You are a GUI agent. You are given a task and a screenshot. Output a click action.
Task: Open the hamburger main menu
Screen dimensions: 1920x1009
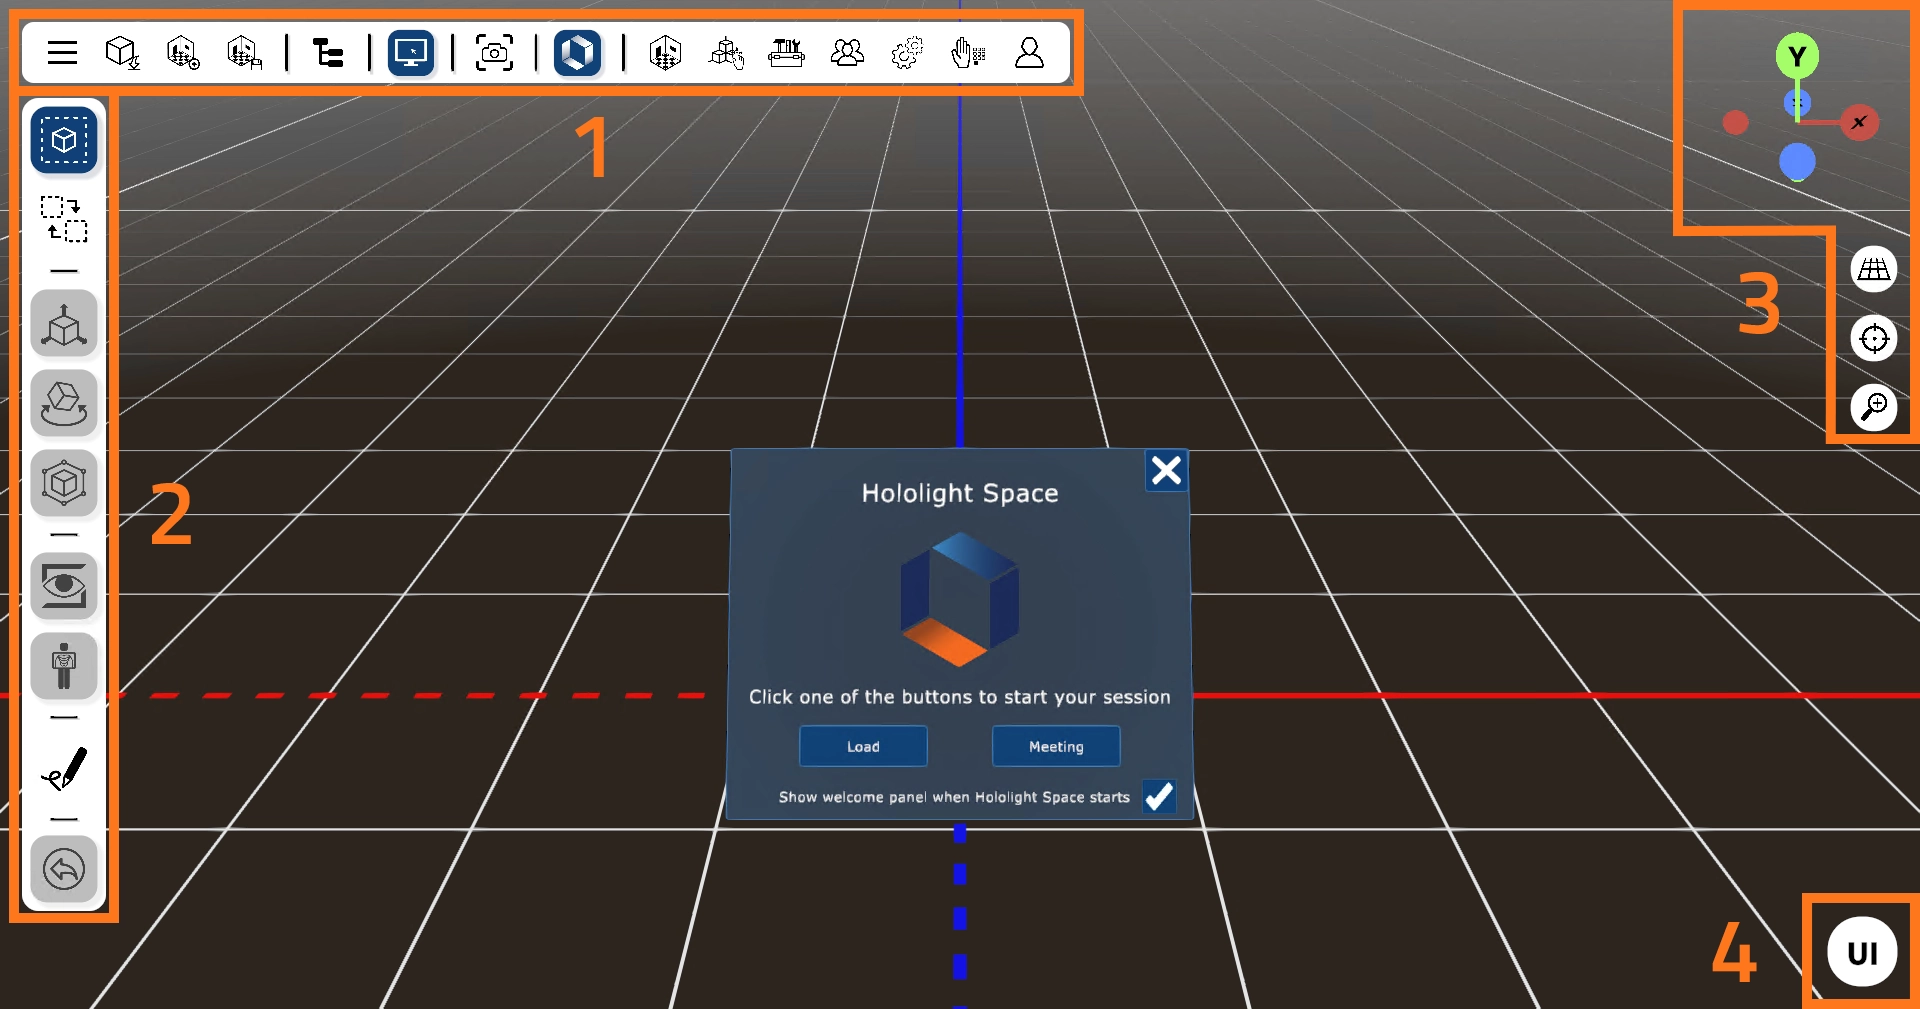[x=62, y=52]
